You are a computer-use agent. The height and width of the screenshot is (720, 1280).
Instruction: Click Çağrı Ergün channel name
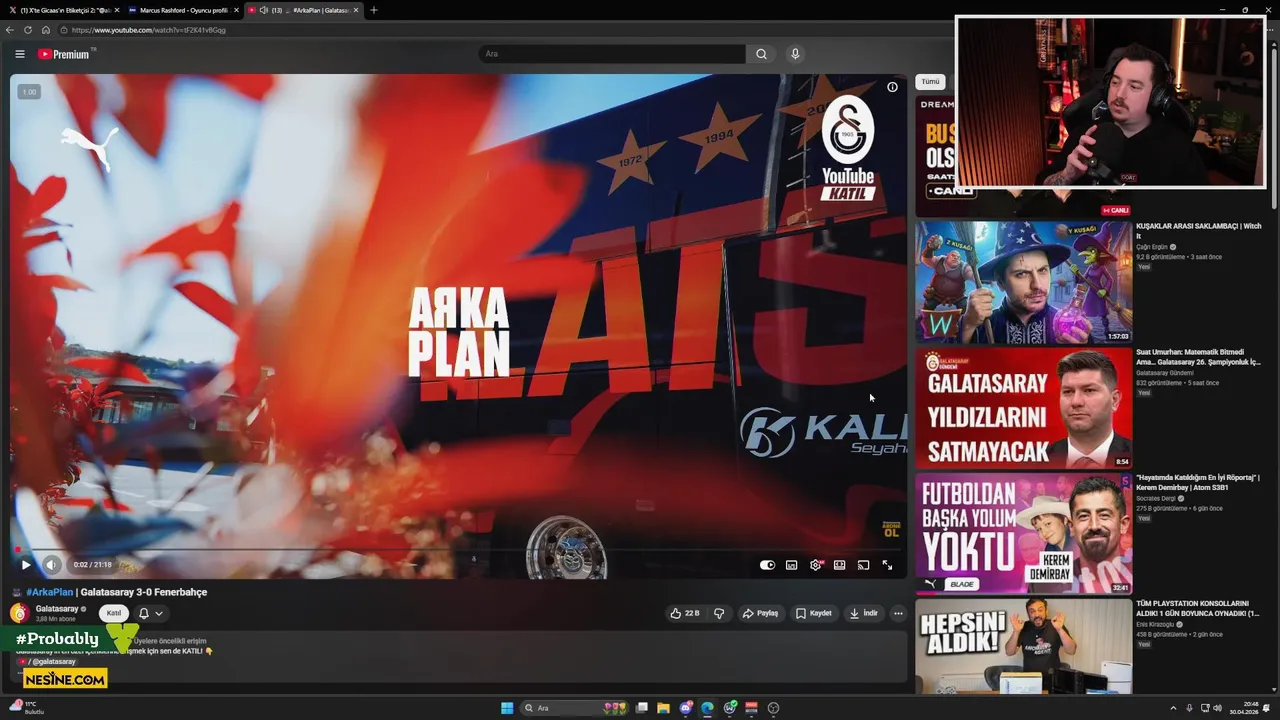(1152, 247)
